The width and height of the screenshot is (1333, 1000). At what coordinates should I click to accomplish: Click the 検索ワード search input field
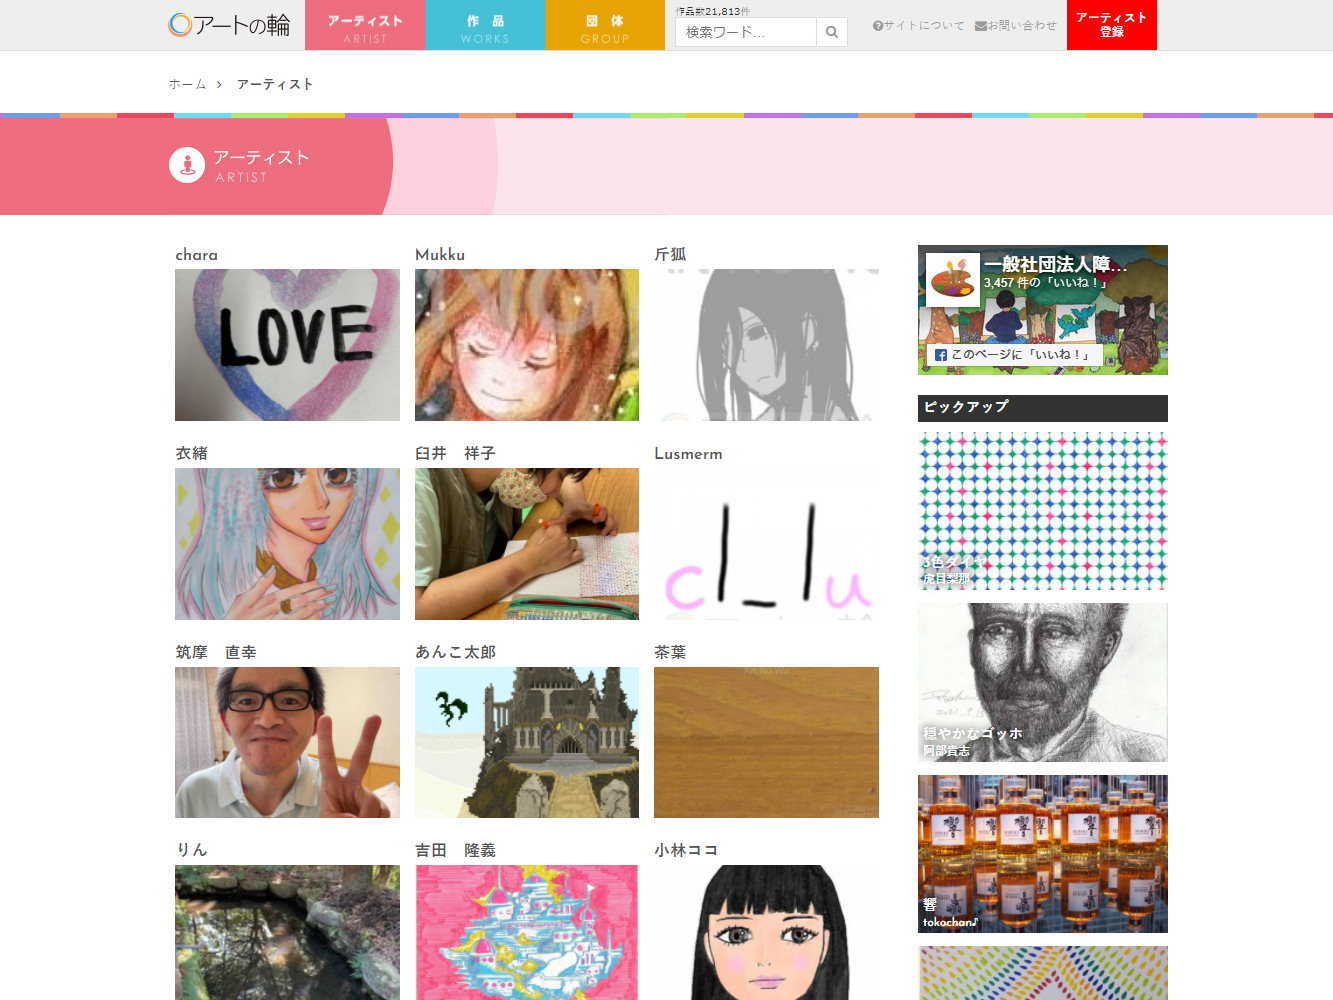[746, 32]
